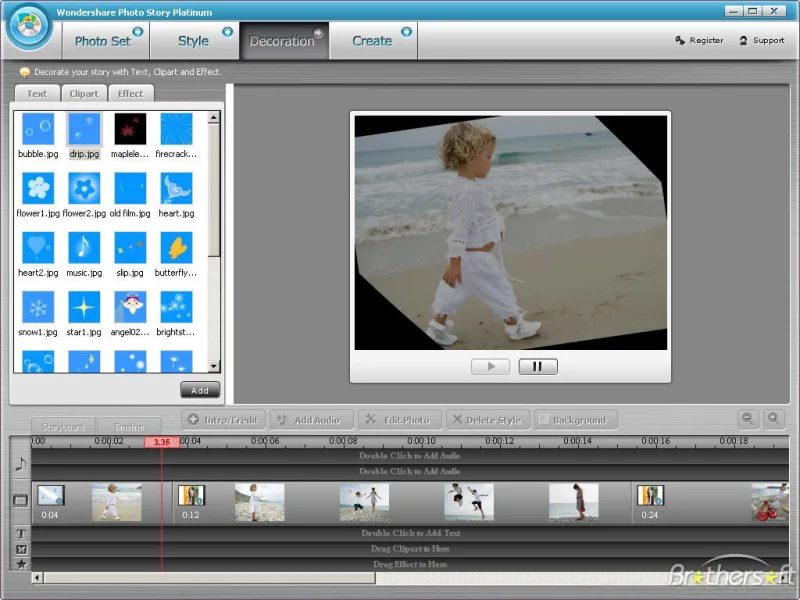The image size is (800, 600).
Task: Choose the music.jpg note effect
Action: [84, 248]
